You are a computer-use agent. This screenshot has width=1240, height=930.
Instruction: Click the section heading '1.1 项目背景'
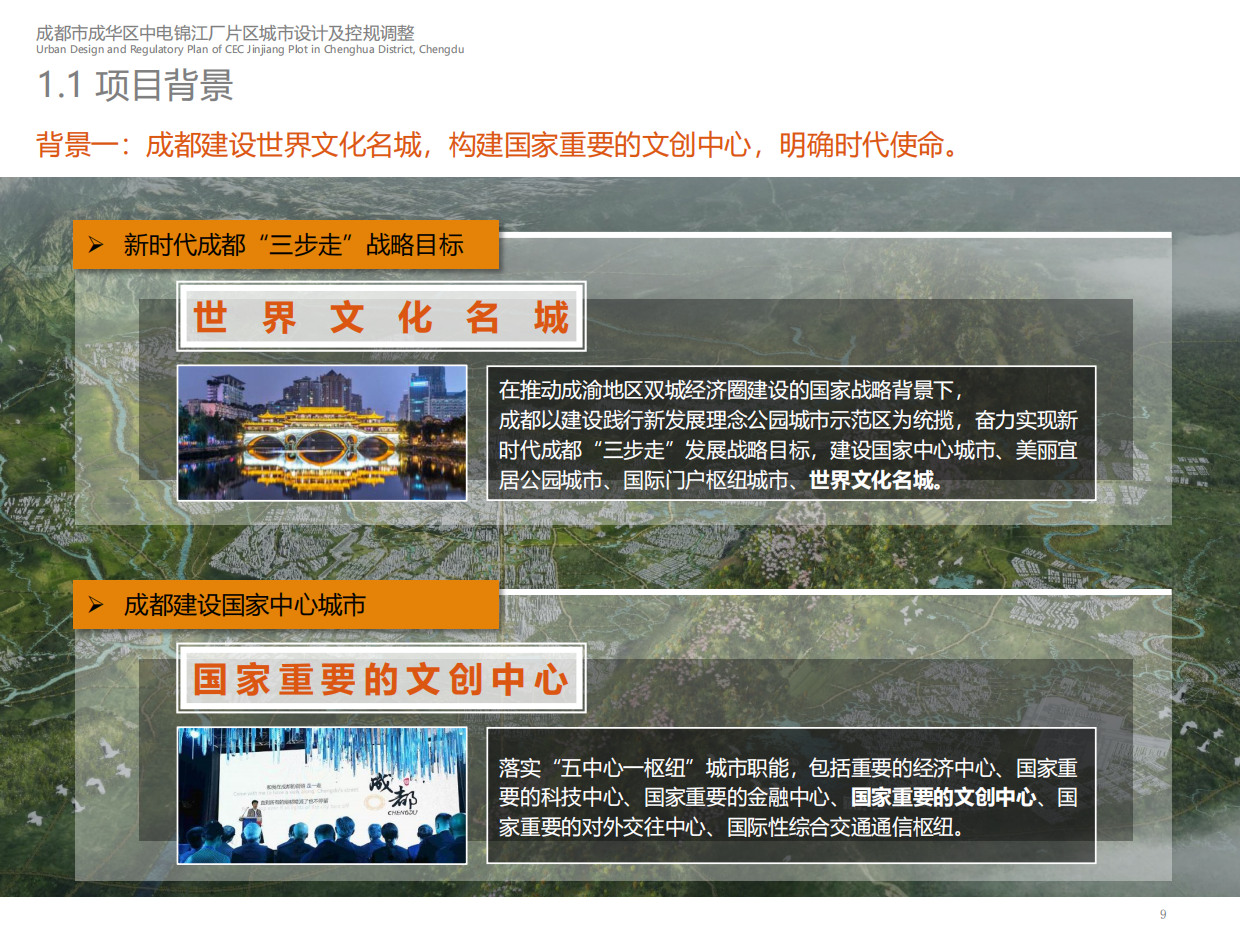(135, 86)
